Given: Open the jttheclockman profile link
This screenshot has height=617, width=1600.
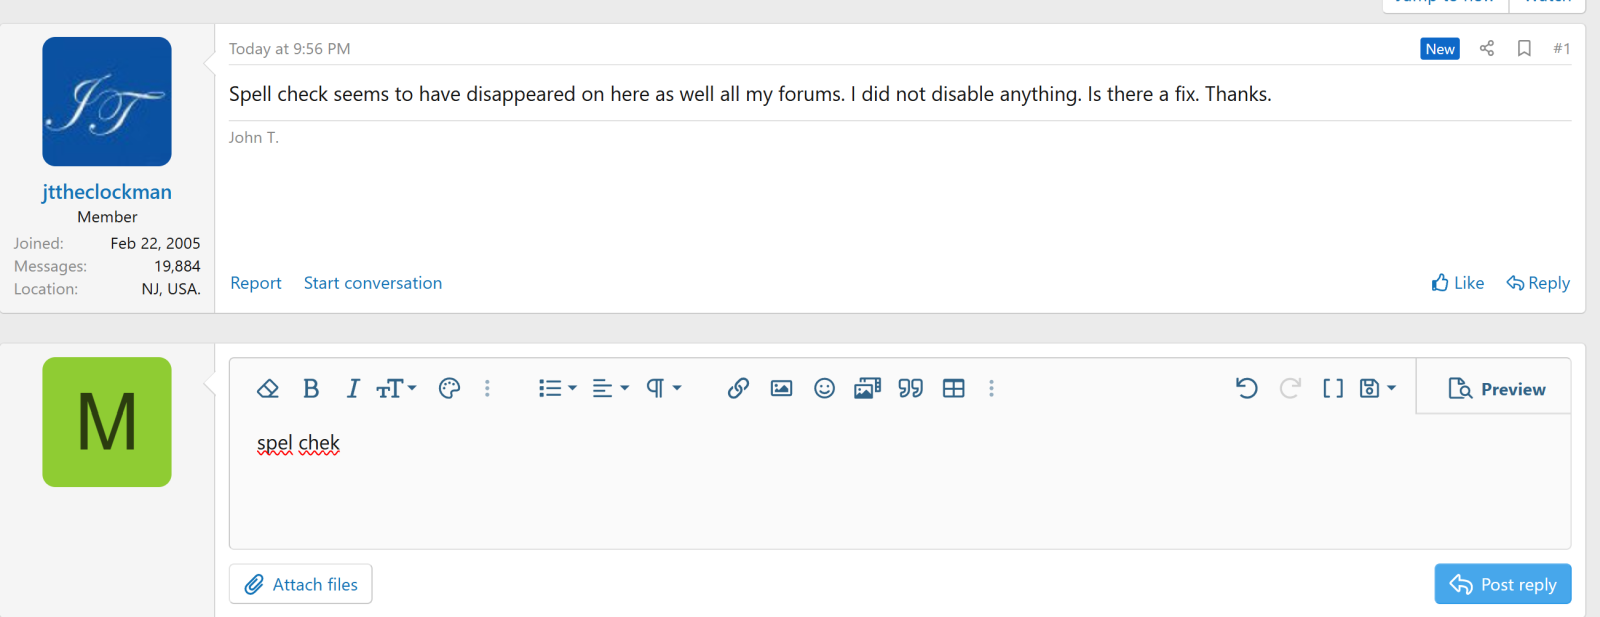Looking at the screenshot, I should tap(107, 192).
